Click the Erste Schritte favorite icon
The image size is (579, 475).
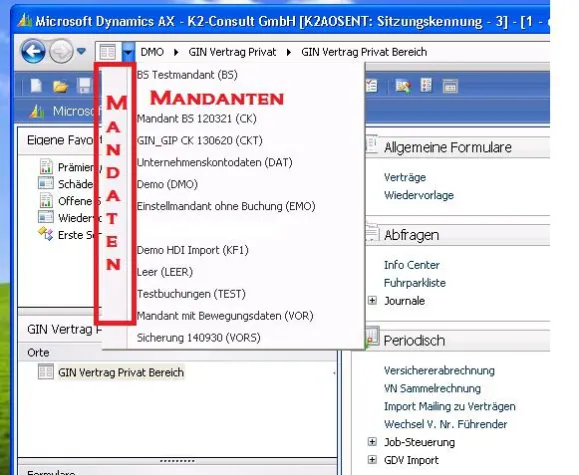coord(46,233)
